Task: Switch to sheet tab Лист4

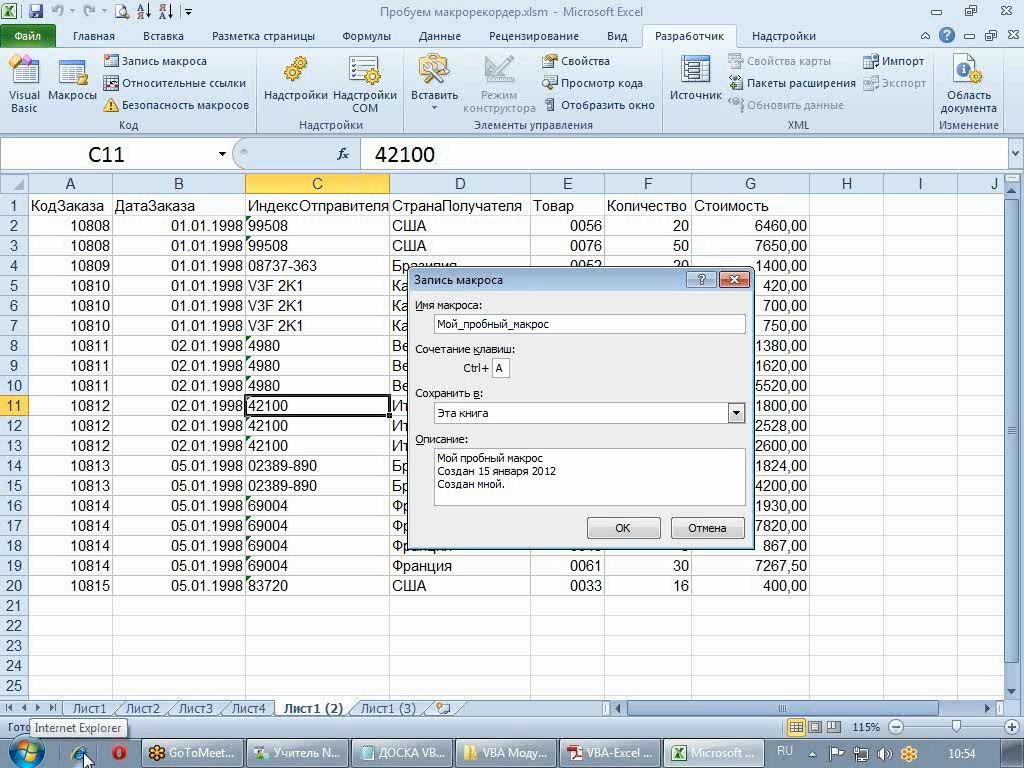Action: pyautogui.click(x=248, y=708)
